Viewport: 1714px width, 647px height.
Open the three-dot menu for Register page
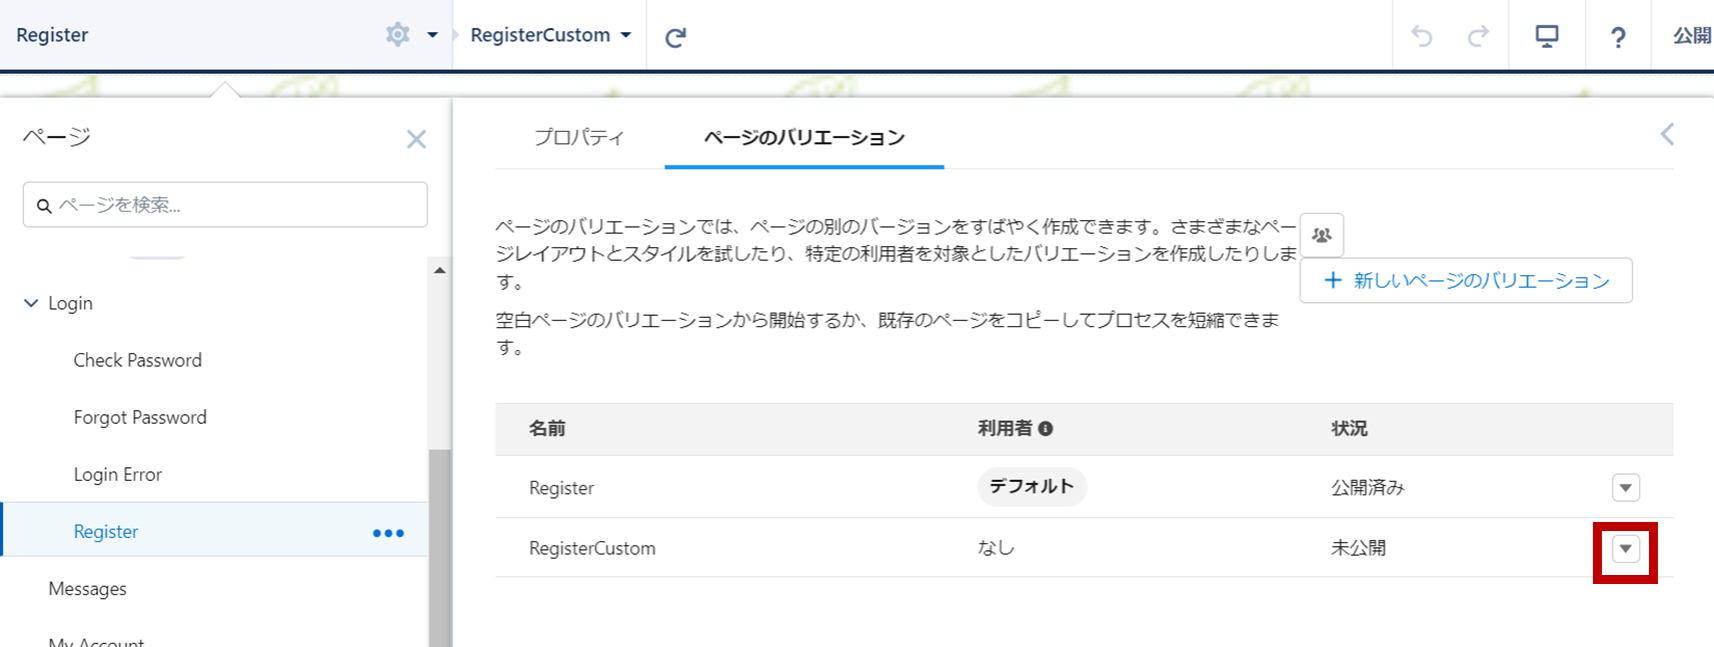pos(388,533)
